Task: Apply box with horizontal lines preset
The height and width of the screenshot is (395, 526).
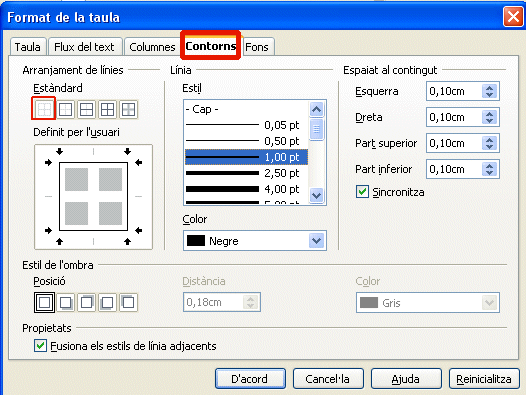Action: click(87, 109)
